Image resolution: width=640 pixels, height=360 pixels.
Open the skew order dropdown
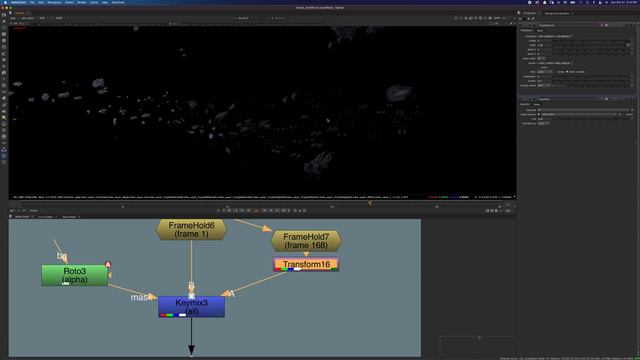541,58
